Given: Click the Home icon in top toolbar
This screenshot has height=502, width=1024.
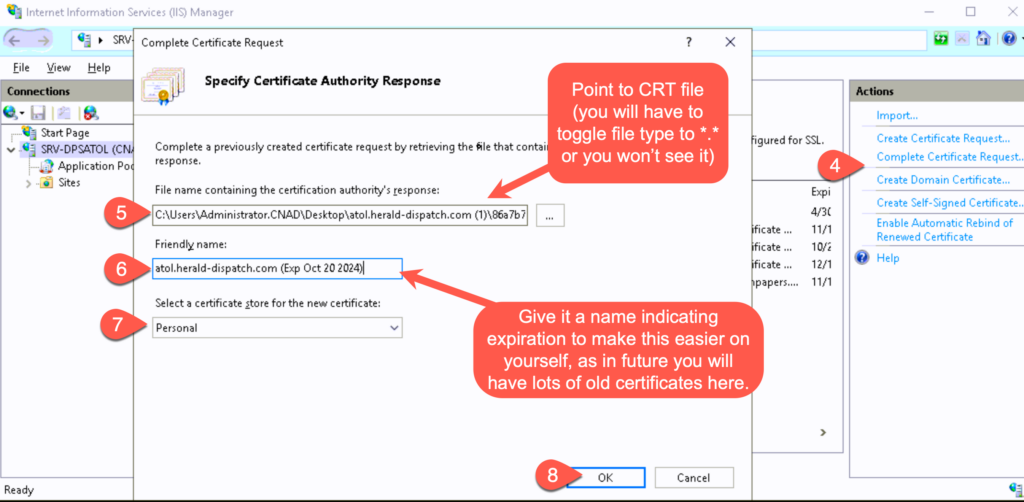Looking at the screenshot, I should point(983,39).
